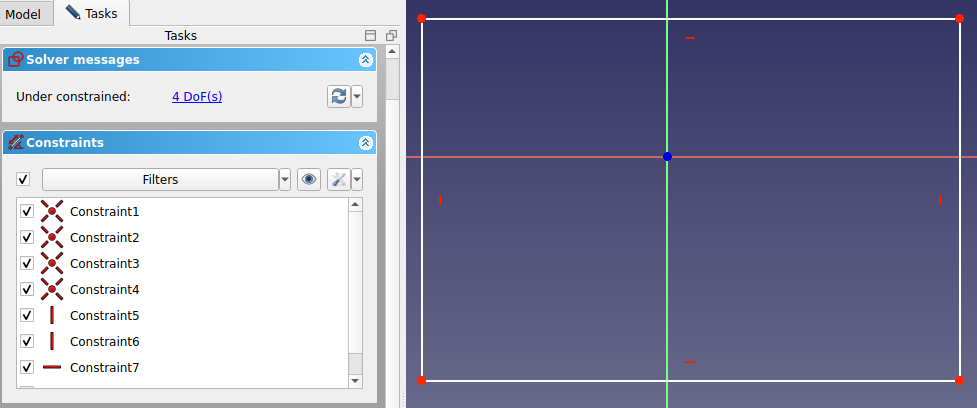
Task: Click the constraint list scrollbar thumb
Action: coord(355,363)
